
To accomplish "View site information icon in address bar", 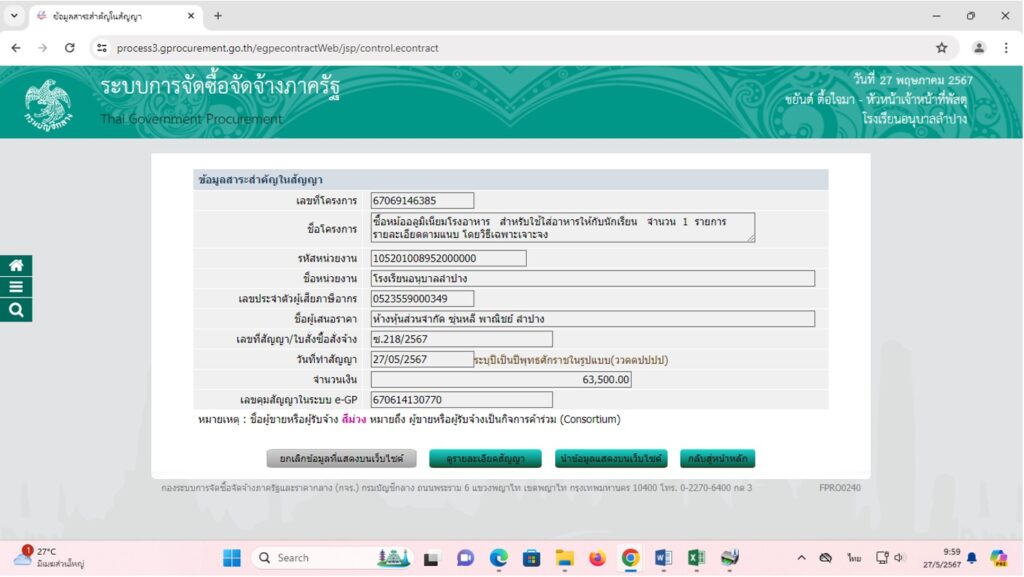I will pos(102,48).
